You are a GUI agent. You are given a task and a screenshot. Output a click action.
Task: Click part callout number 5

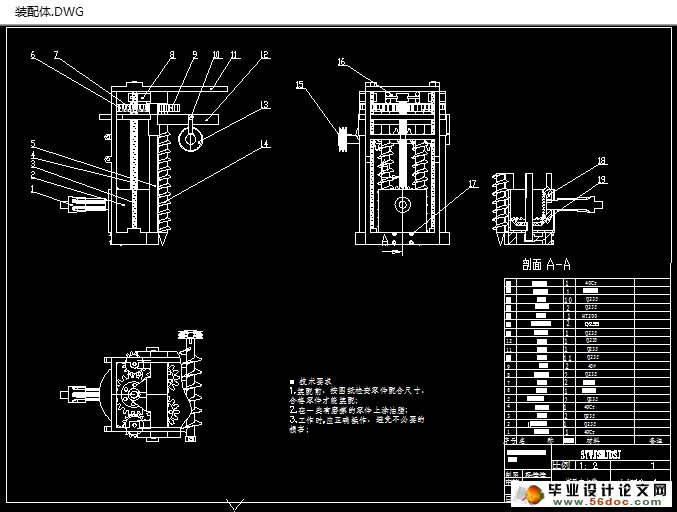click(x=33, y=144)
